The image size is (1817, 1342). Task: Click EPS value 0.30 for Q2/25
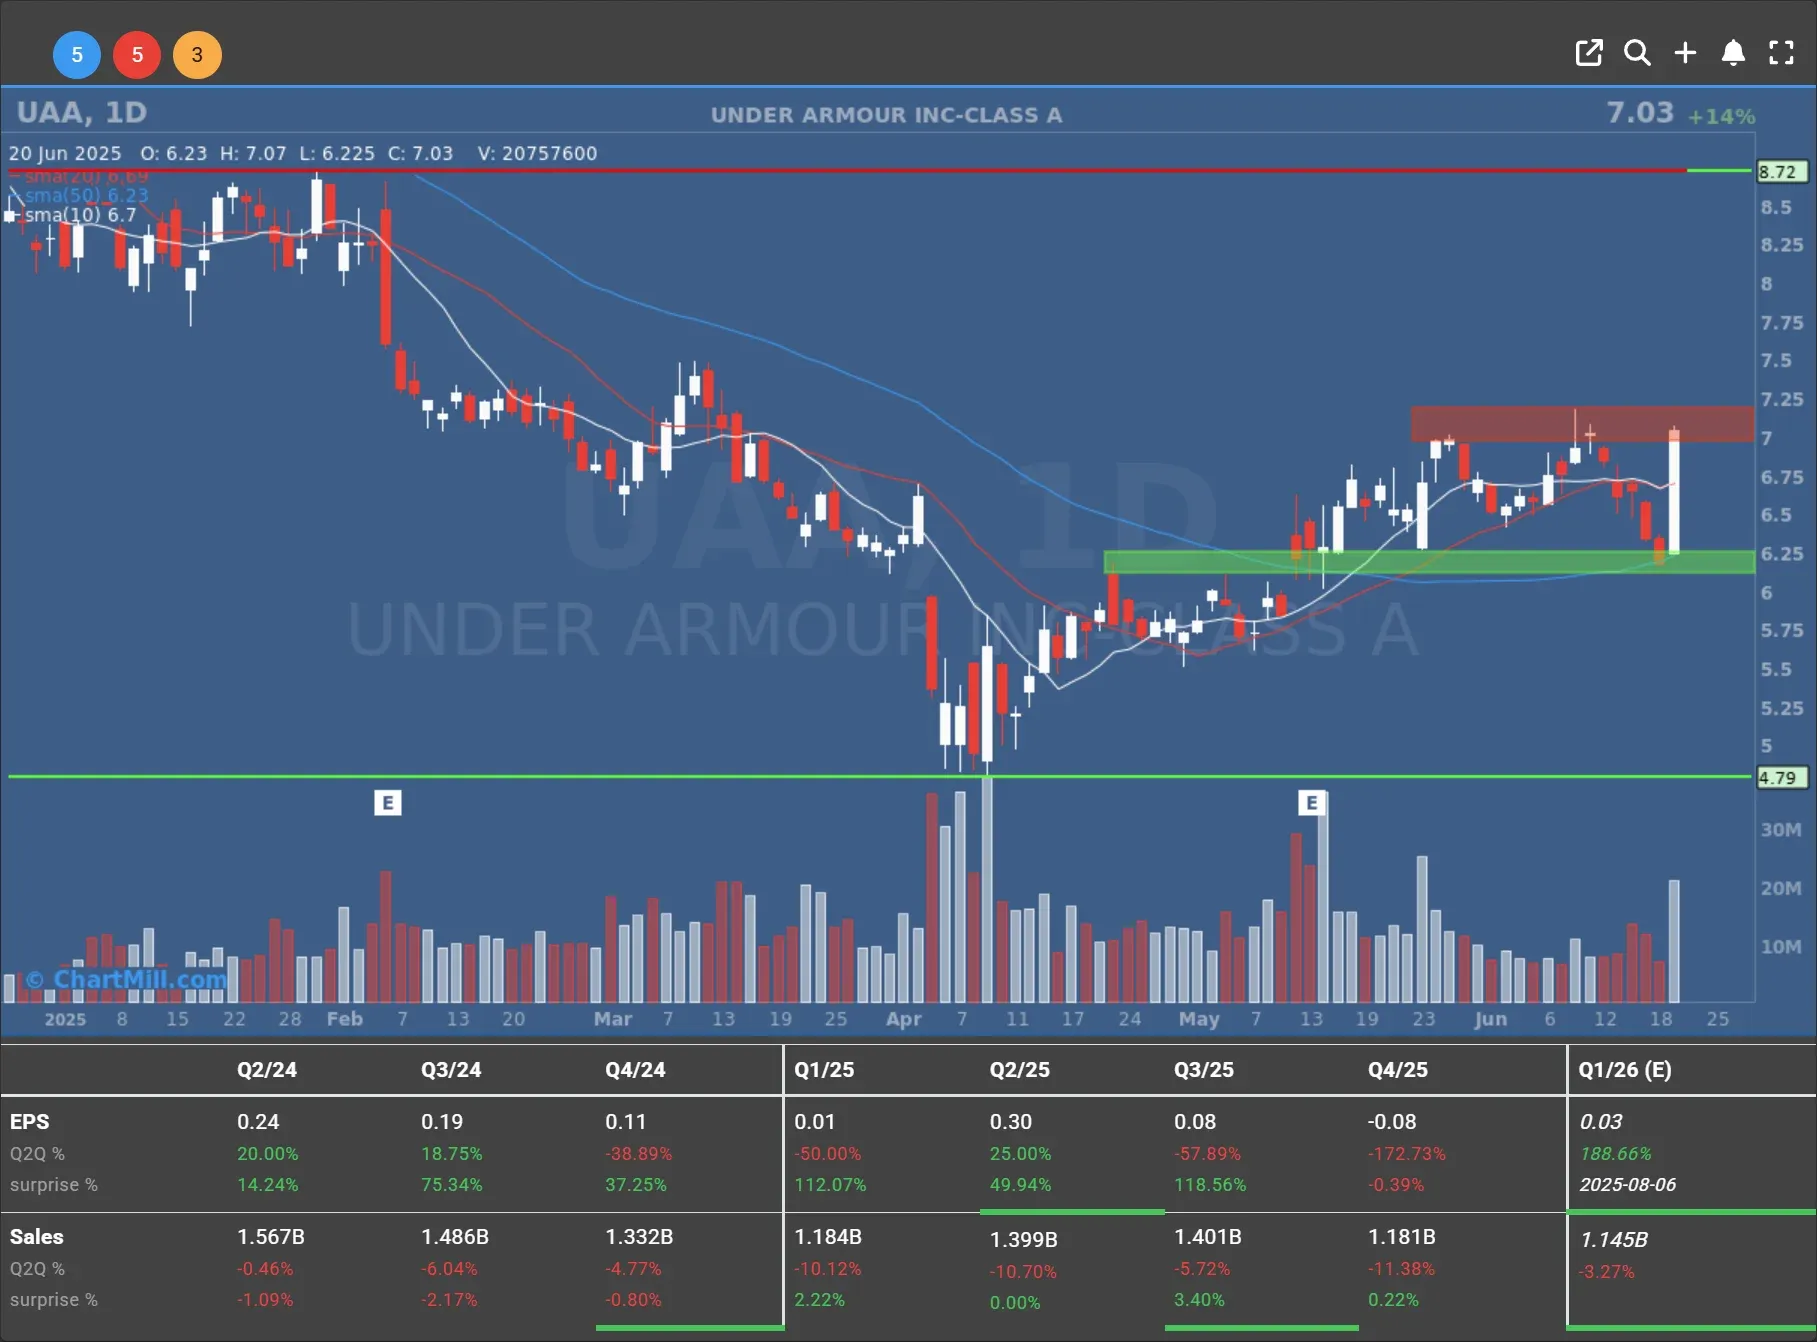click(x=1011, y=1122)
